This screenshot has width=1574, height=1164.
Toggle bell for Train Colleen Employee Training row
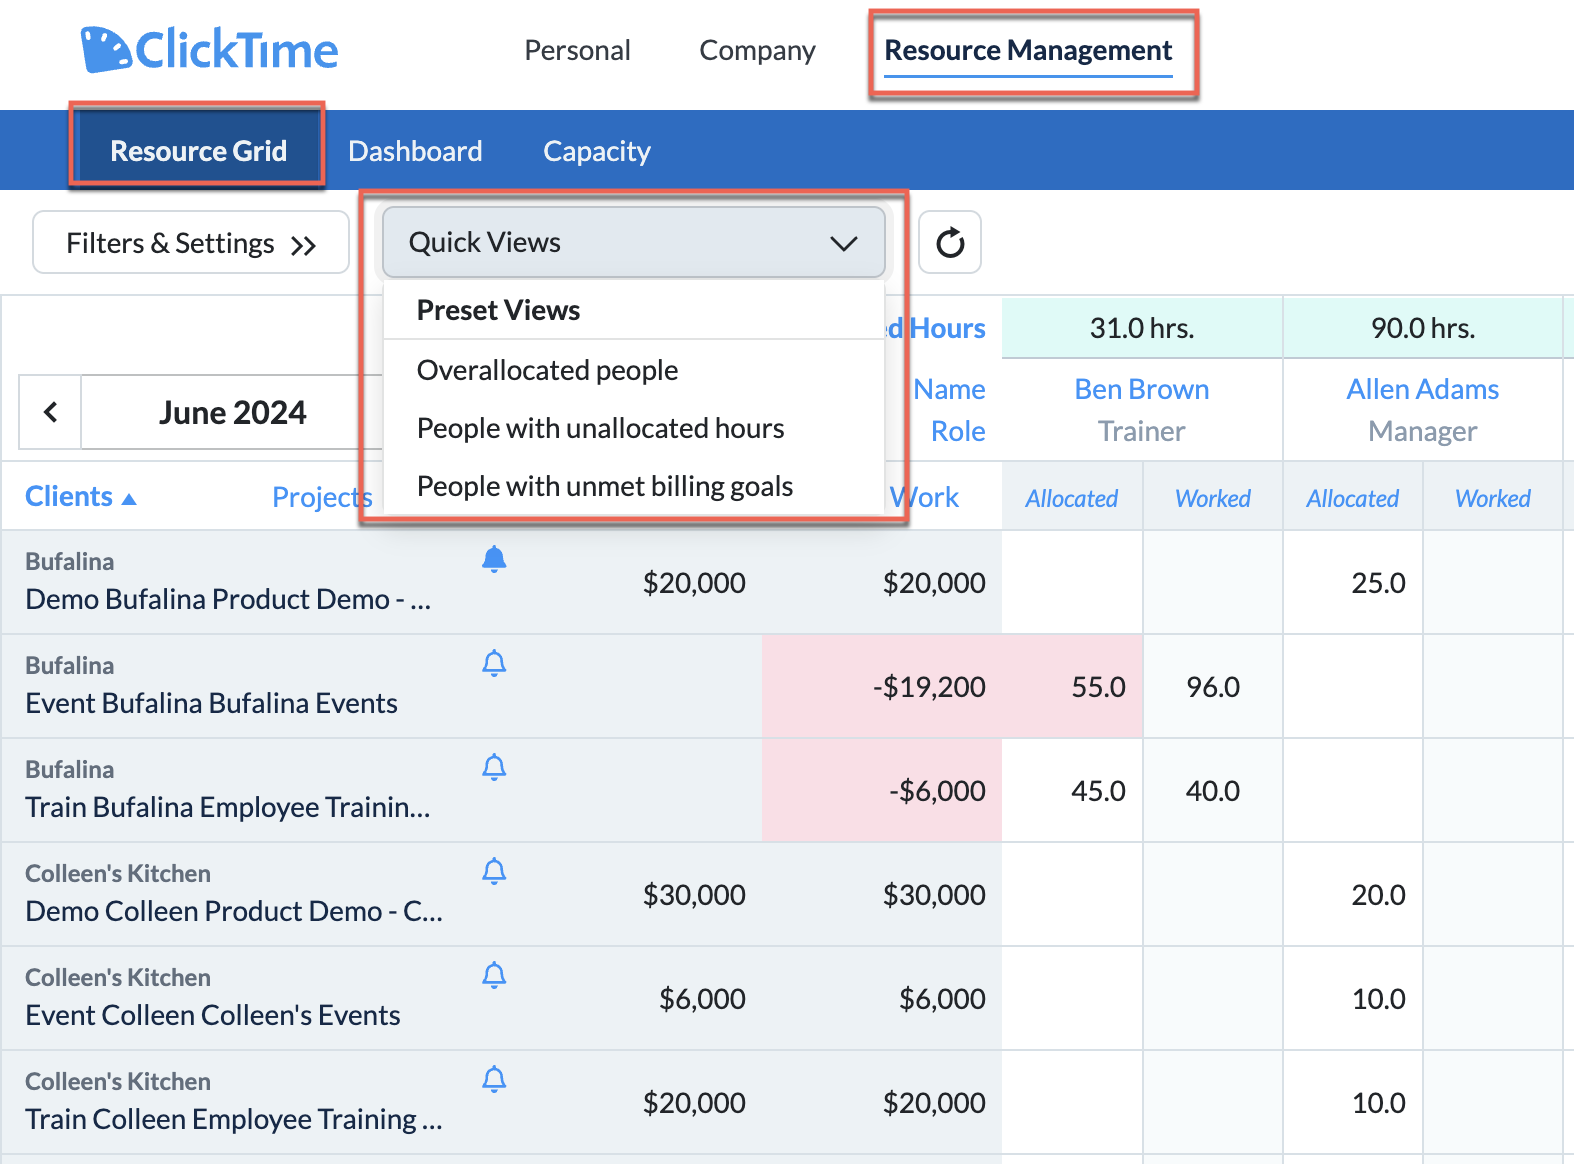[494, 1079]
